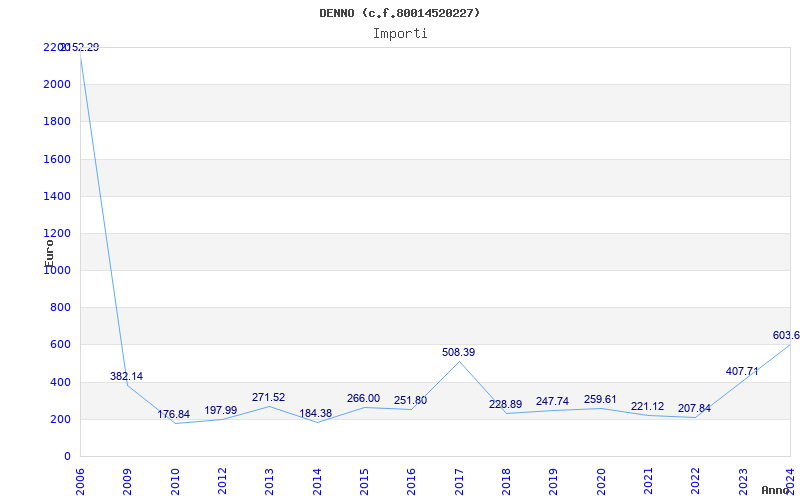Screen dimensions: 800x500
Task: Click the 407.71 data label
Action: 742,372
